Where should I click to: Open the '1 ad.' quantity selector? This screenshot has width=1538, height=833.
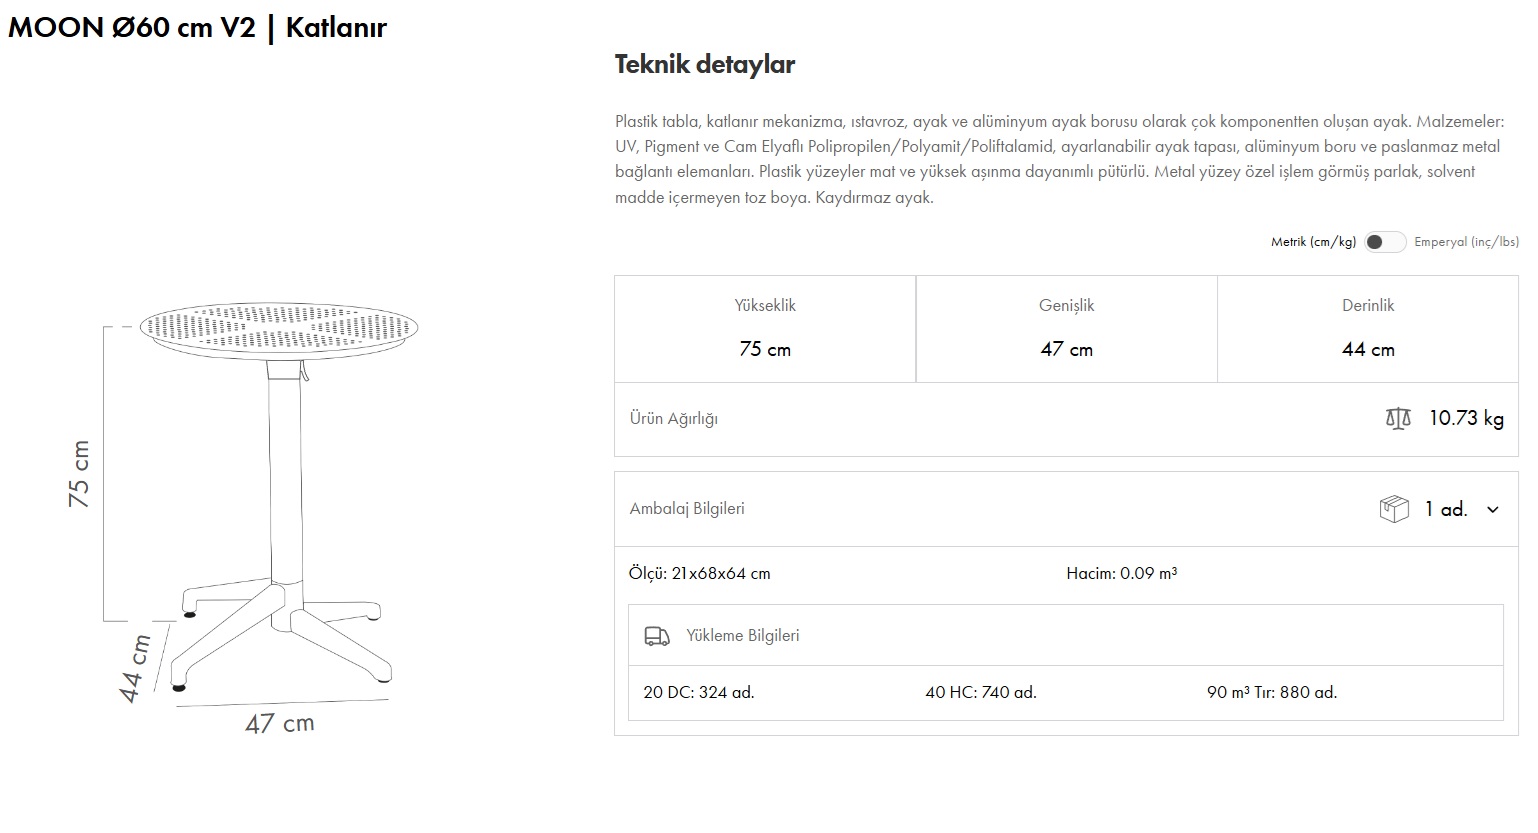[1446, 510]
